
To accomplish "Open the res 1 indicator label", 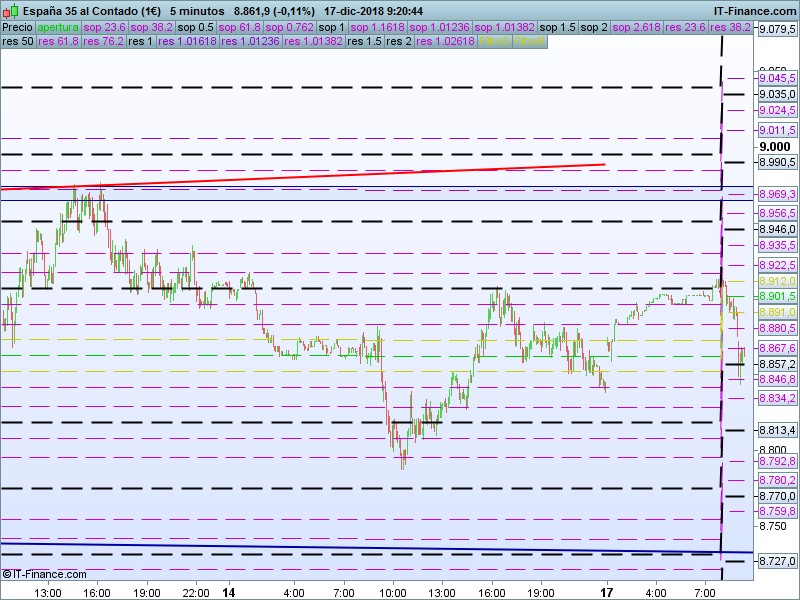I will pyautogui.click(x=141, y=41).
